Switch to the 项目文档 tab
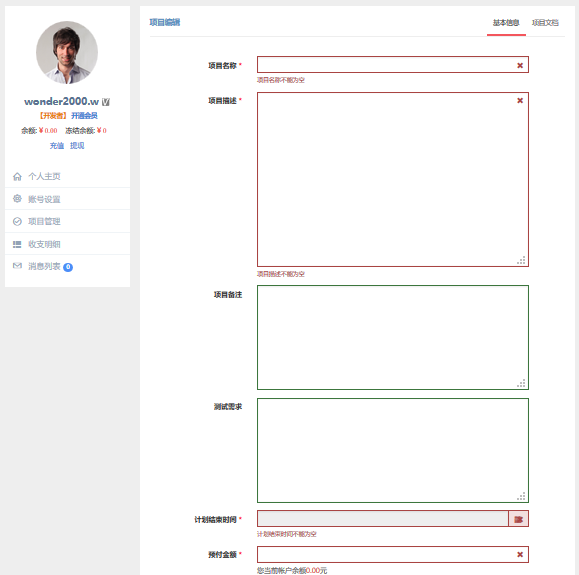Image resolution: width=579 pixels, height=575 pixels. [545, 23]
